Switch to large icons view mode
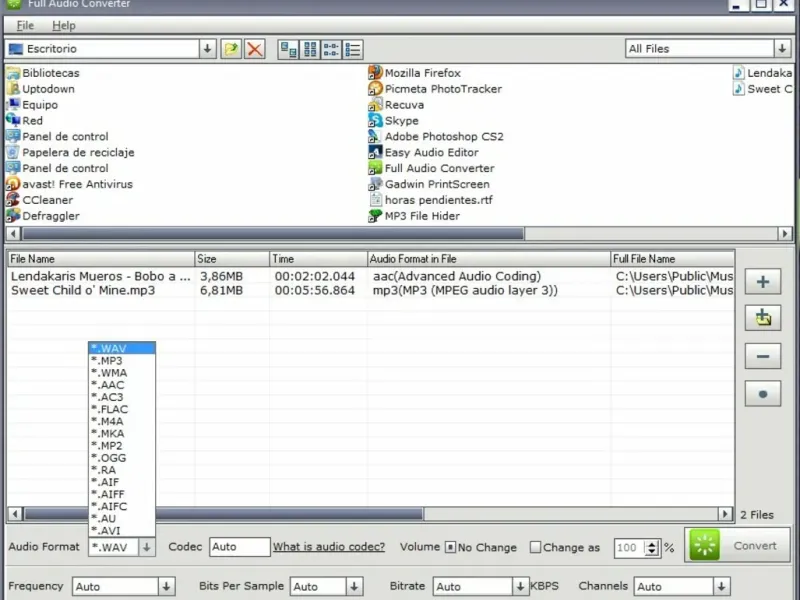Image resolution: width=800 pixels, height=600 pixels. pos(289,49)
